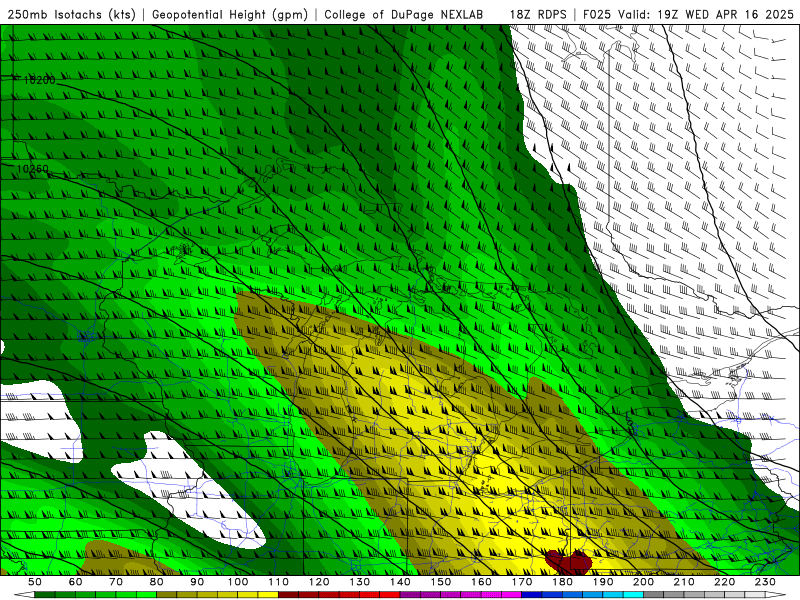Image resolution: width=800 pixels, height=600 pixels.
Task: Click the dark red swatch right after 110
Action: pos(288,595)
